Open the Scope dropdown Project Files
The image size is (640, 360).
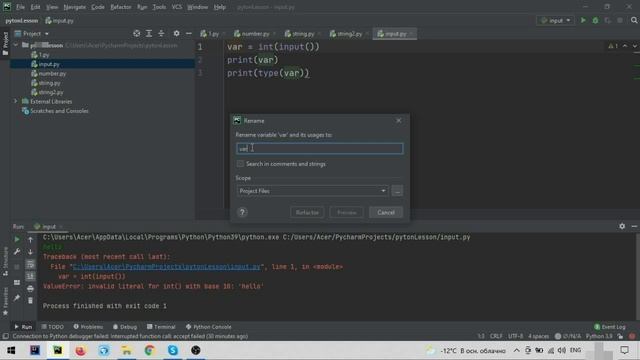[x=312, y=191]
